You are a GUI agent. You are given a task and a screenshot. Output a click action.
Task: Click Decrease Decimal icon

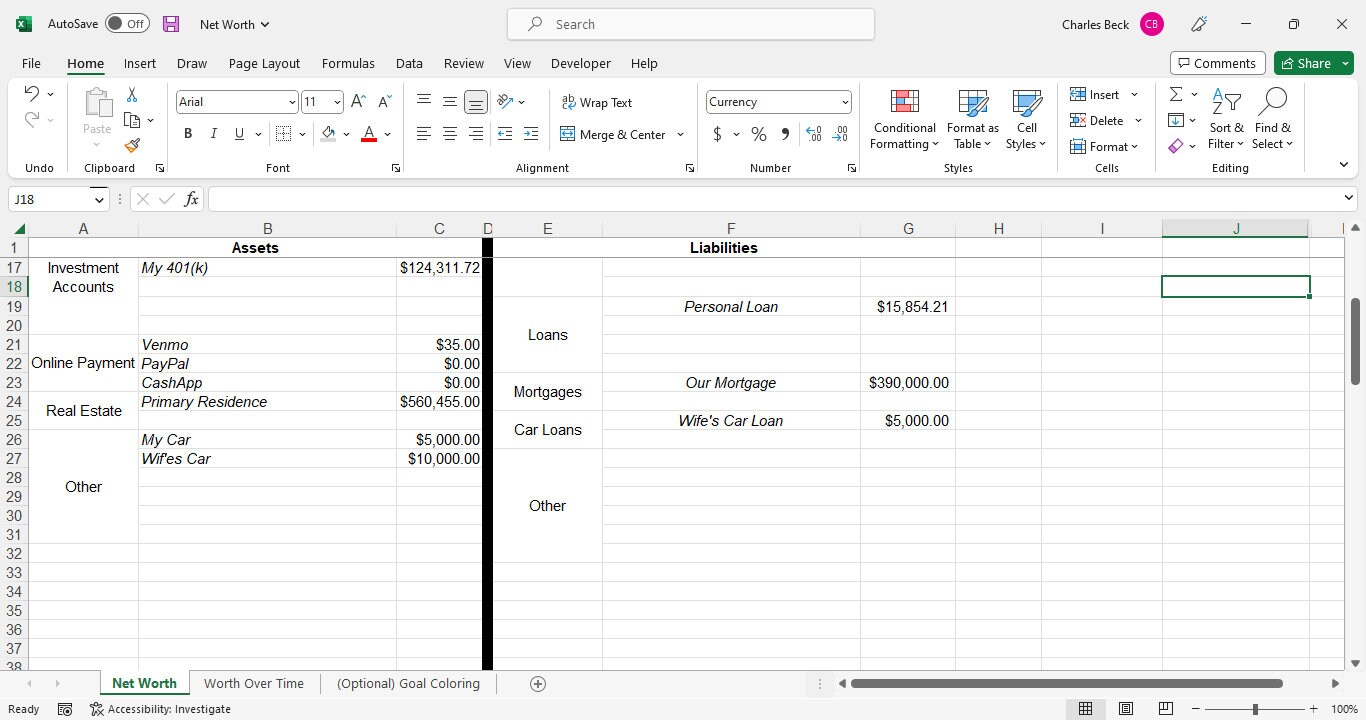[x=840, y=134]
